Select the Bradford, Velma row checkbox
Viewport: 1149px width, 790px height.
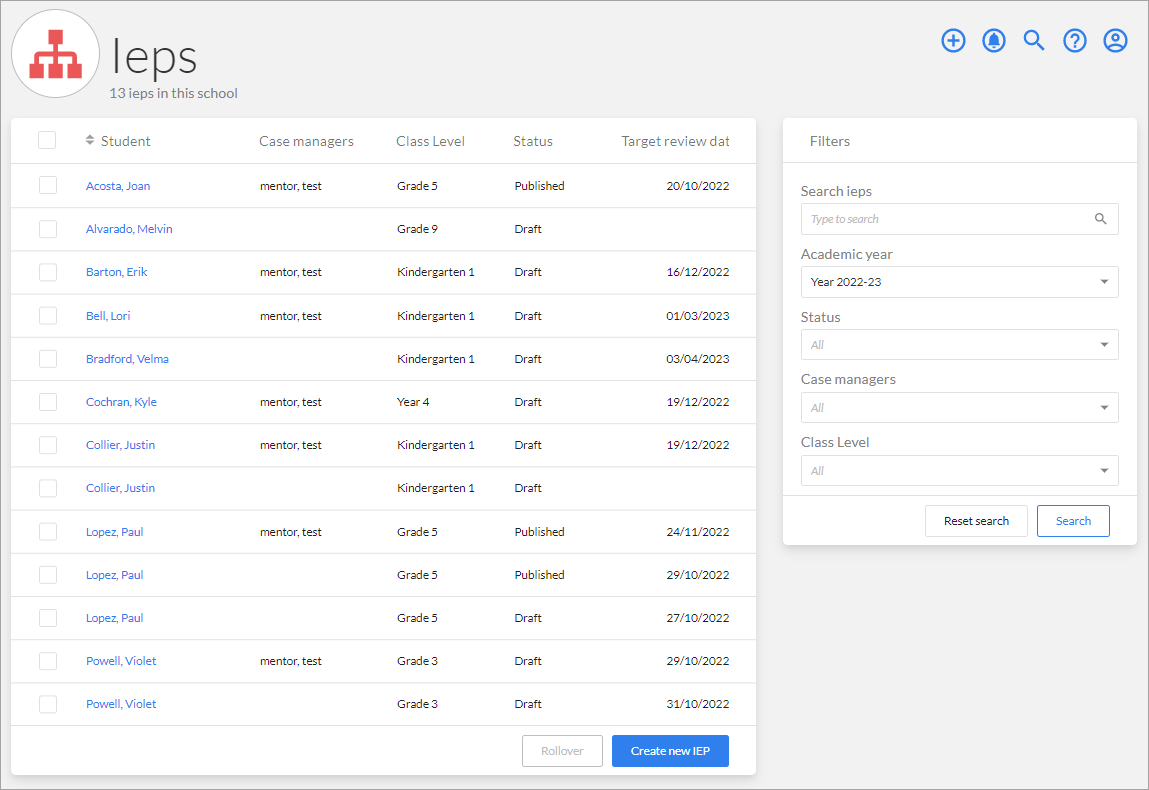(x=48, y=359)
